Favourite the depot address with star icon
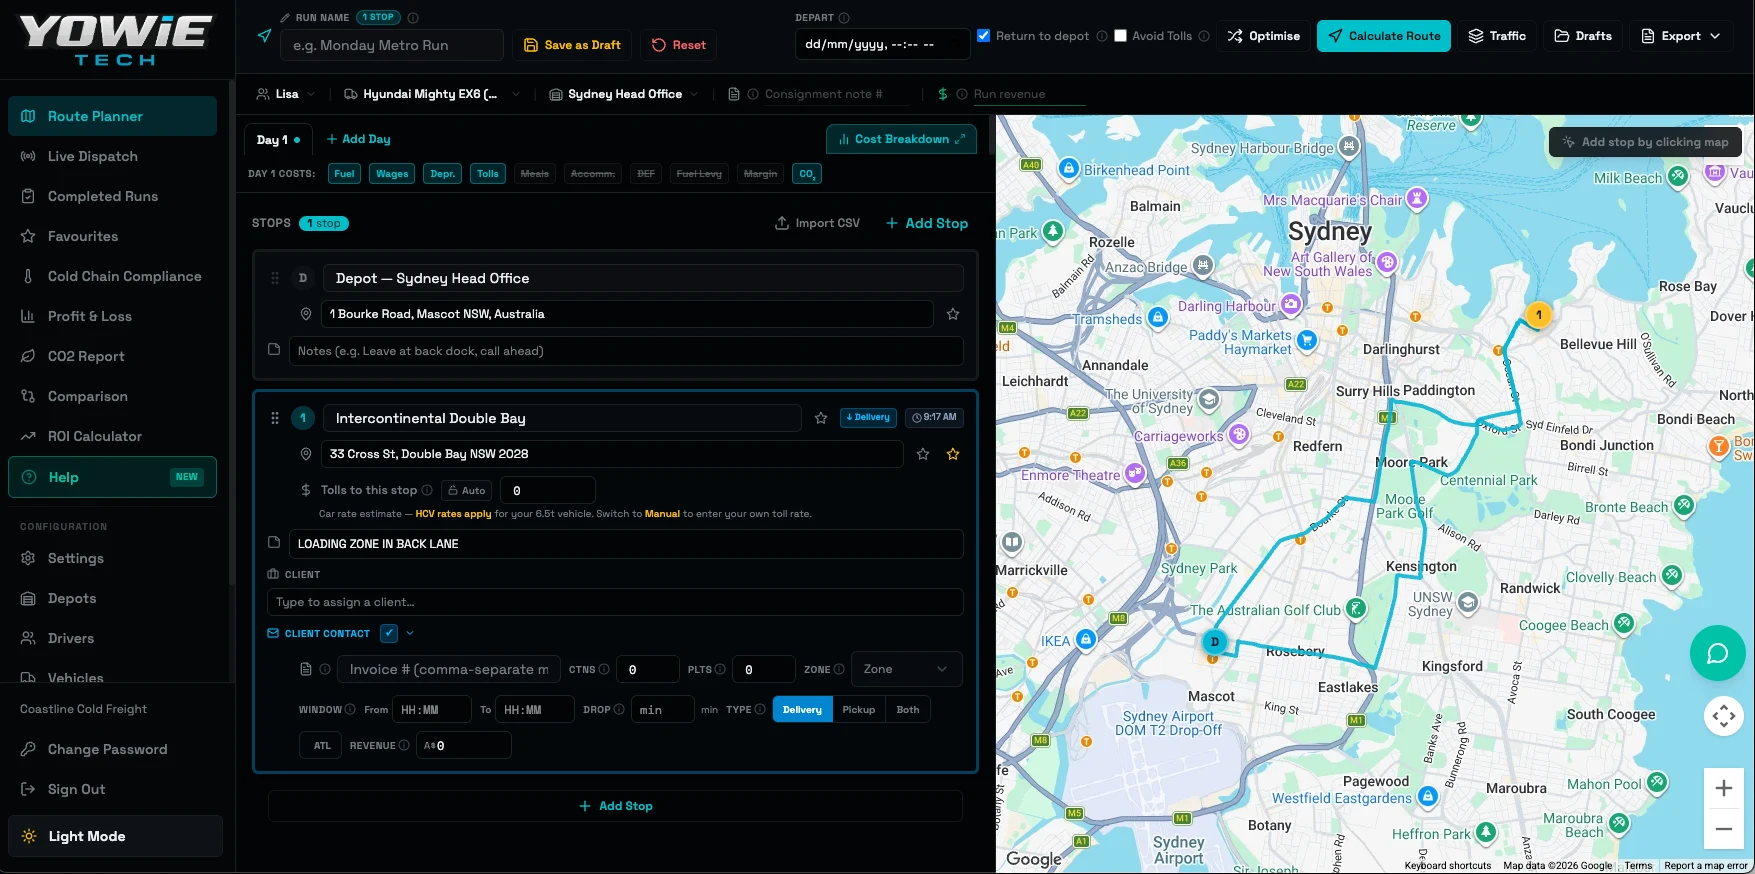1755x874 pixels. 953,314
